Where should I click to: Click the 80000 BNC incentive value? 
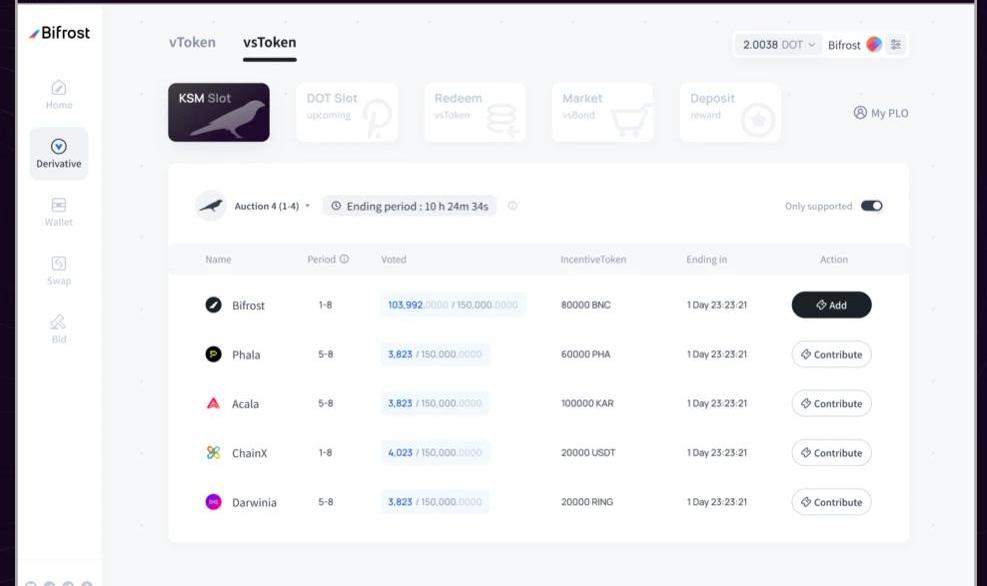coord(586,305)
